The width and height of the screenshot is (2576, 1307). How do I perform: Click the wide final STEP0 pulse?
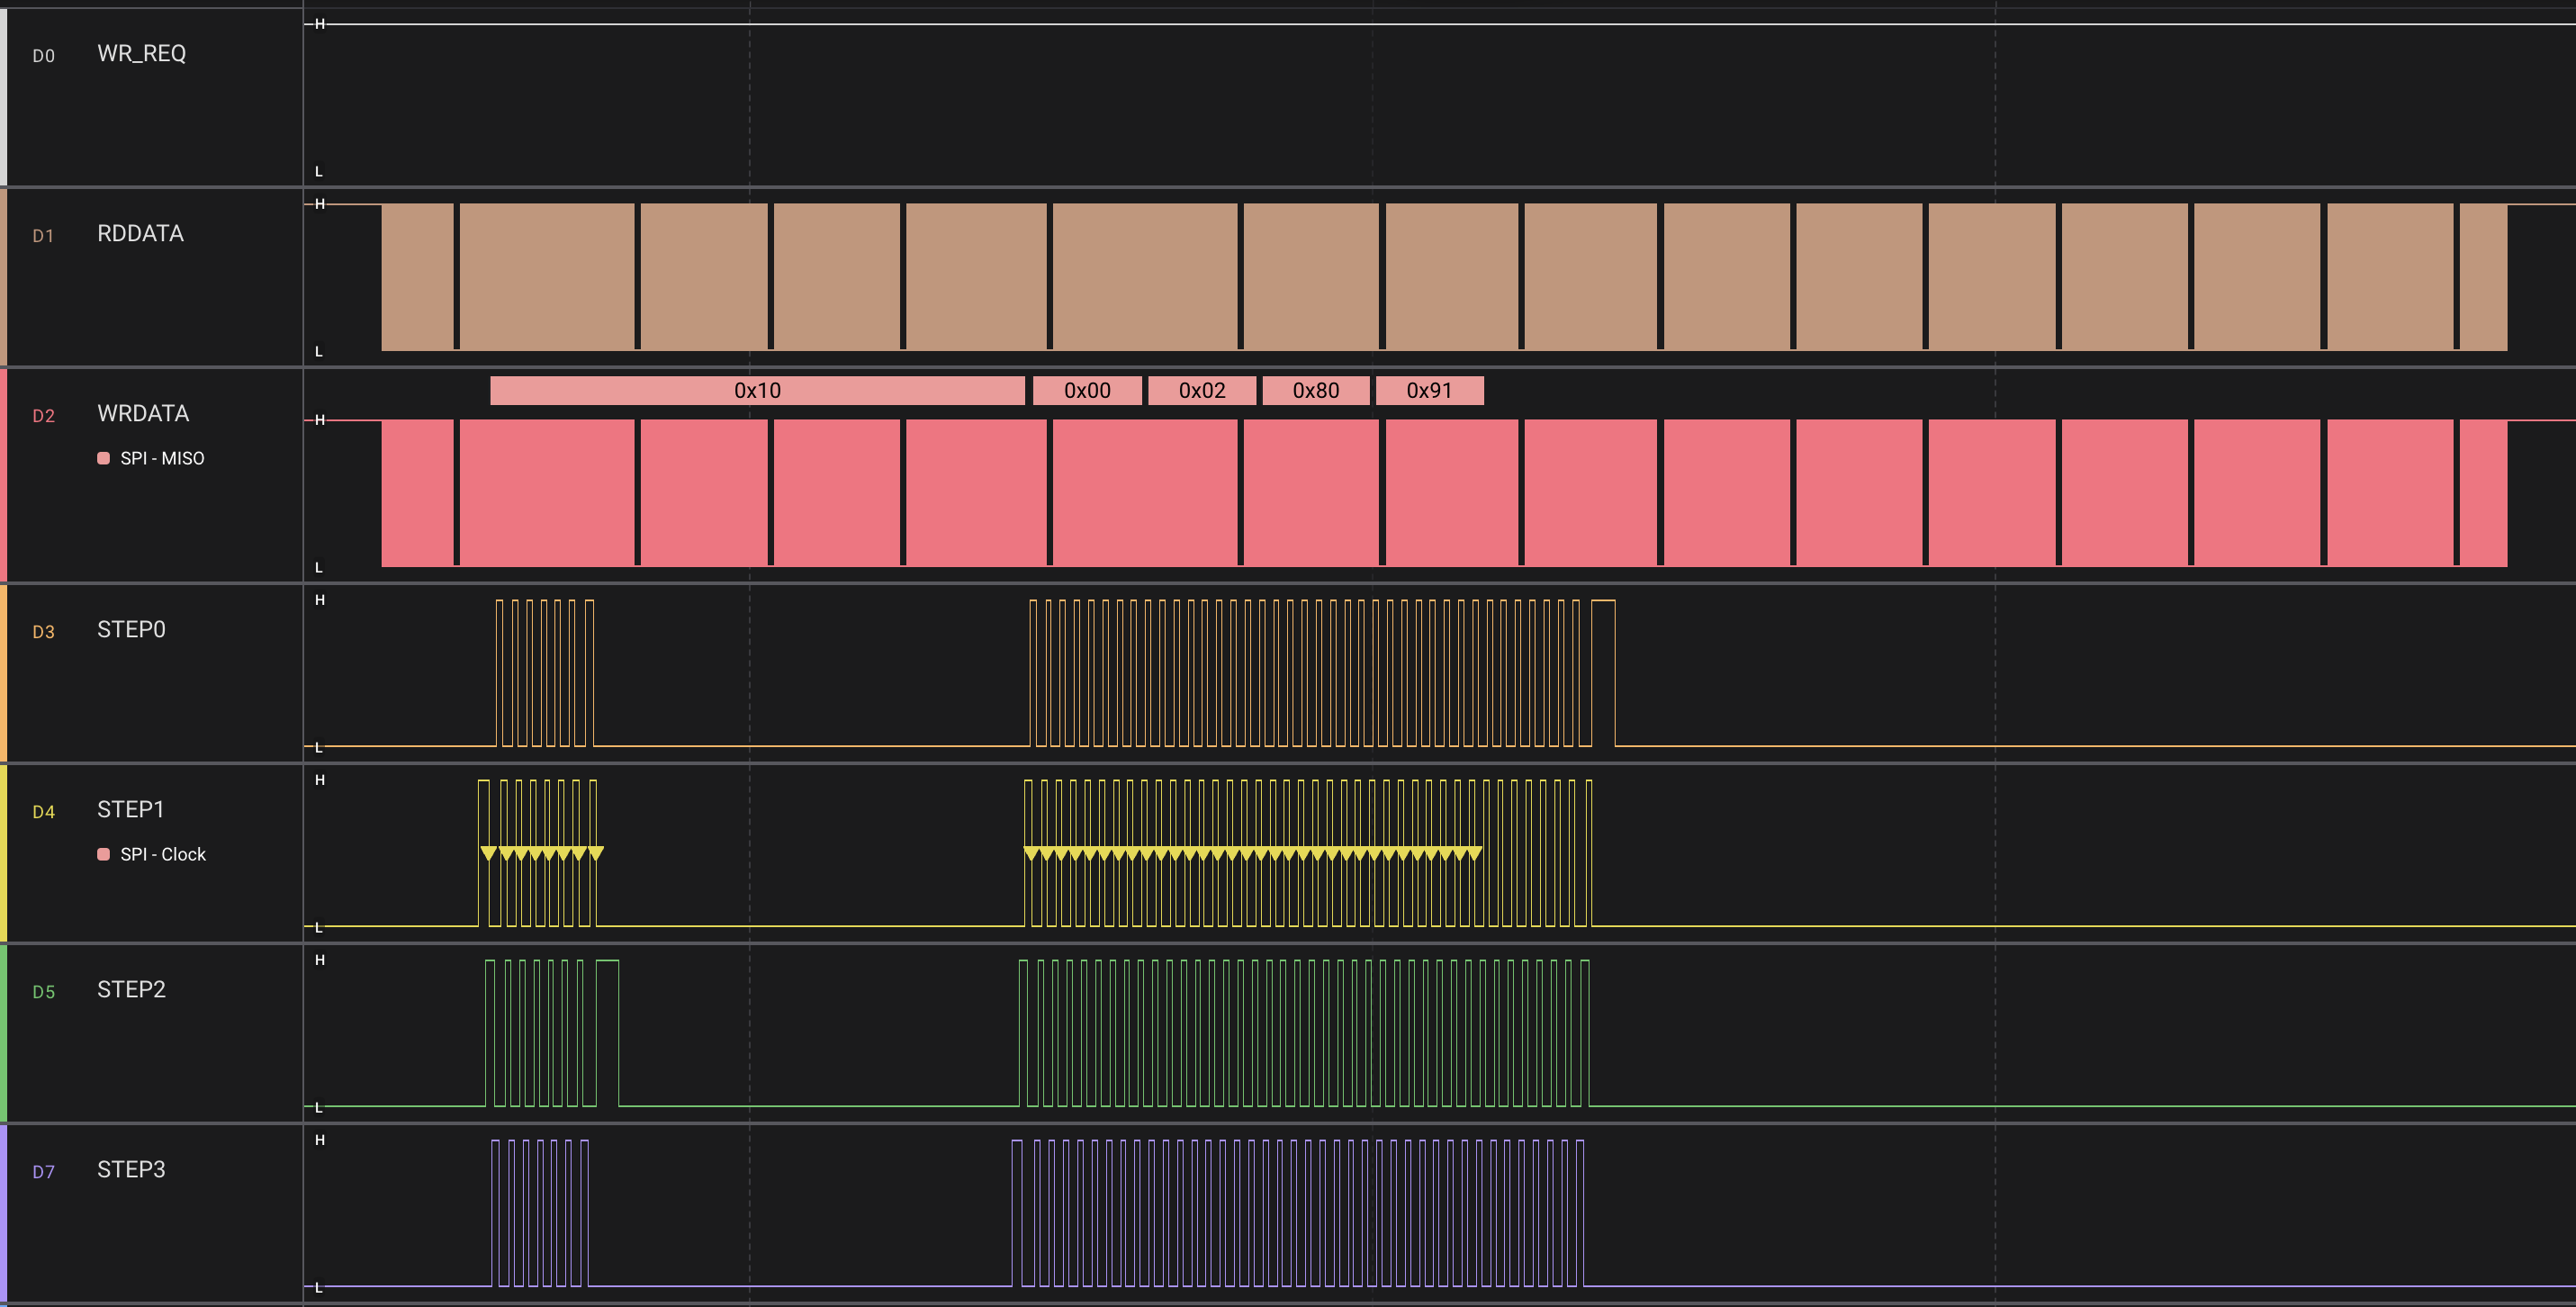pos(1603,673)
